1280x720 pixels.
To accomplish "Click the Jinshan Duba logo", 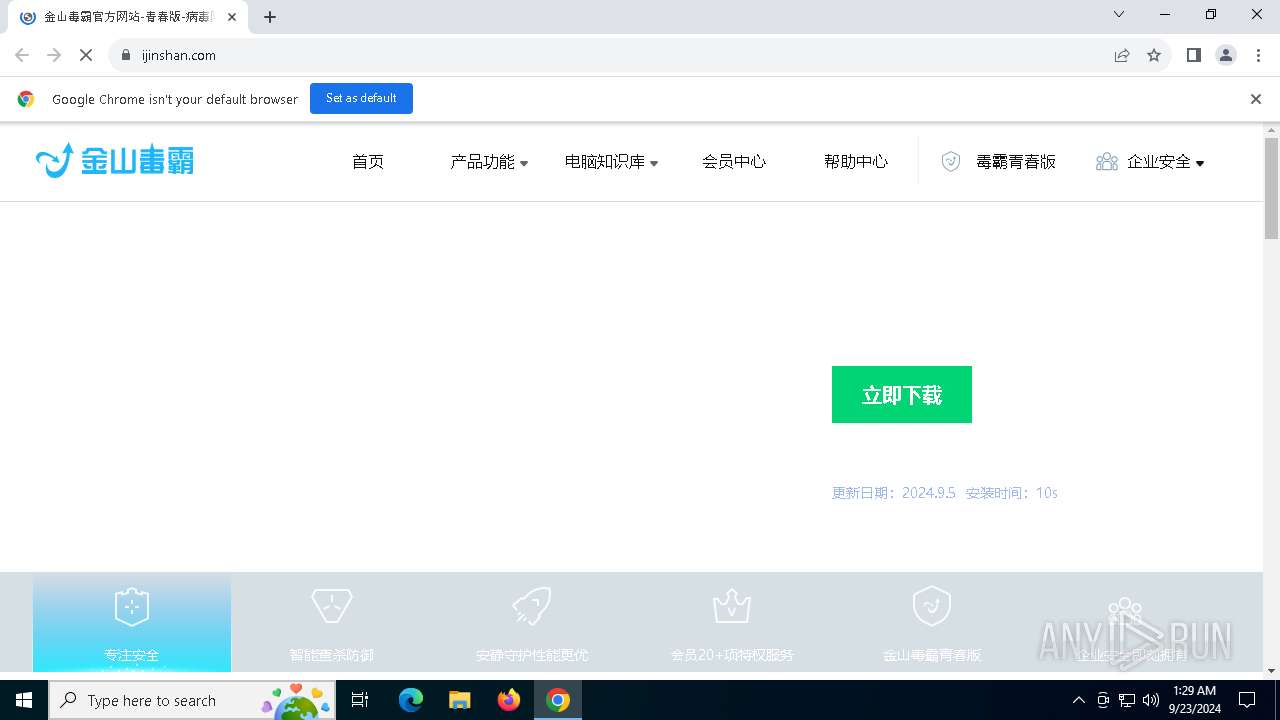I will (115, 160).
